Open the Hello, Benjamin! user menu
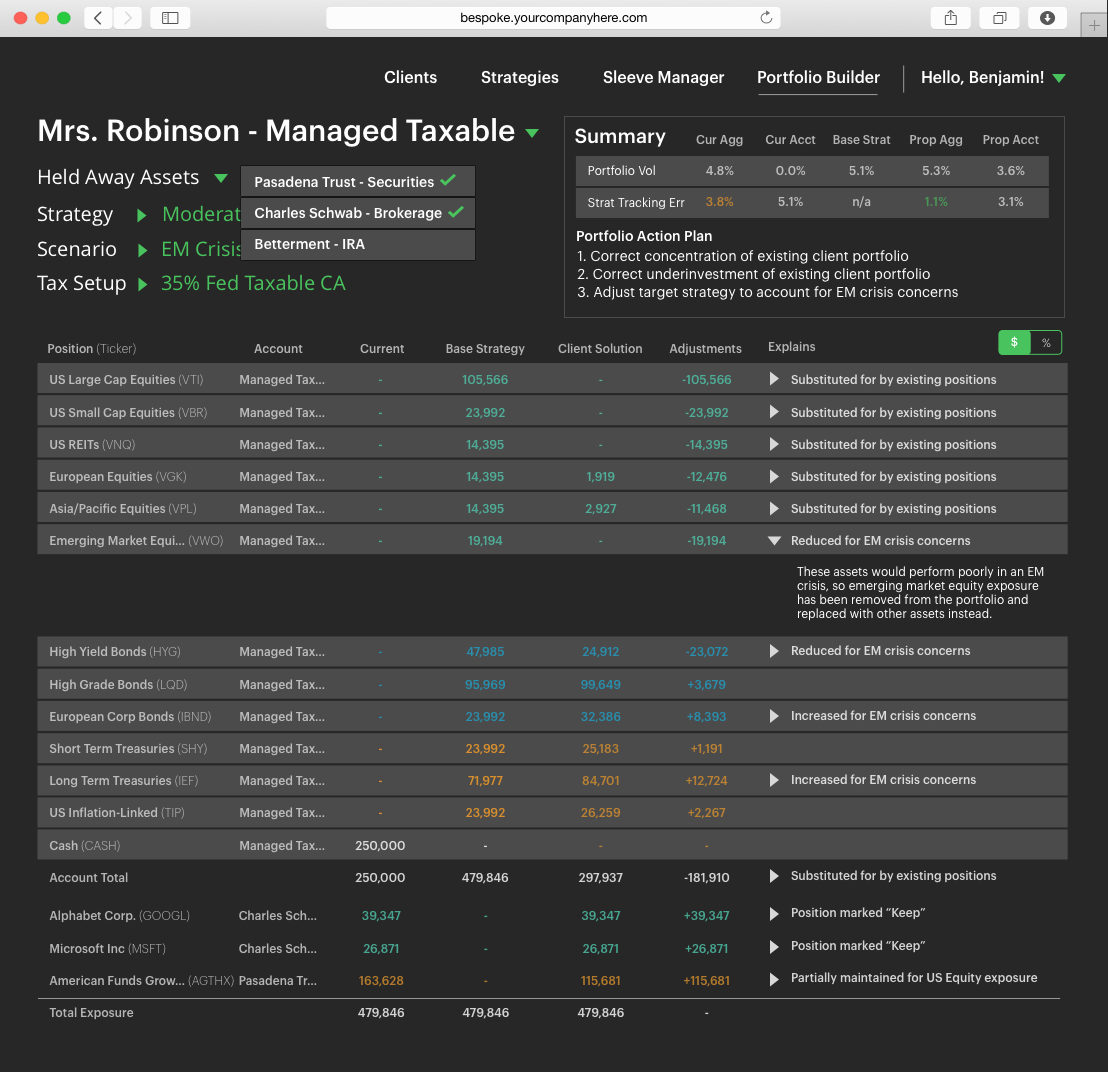 [x=993, y=78]
